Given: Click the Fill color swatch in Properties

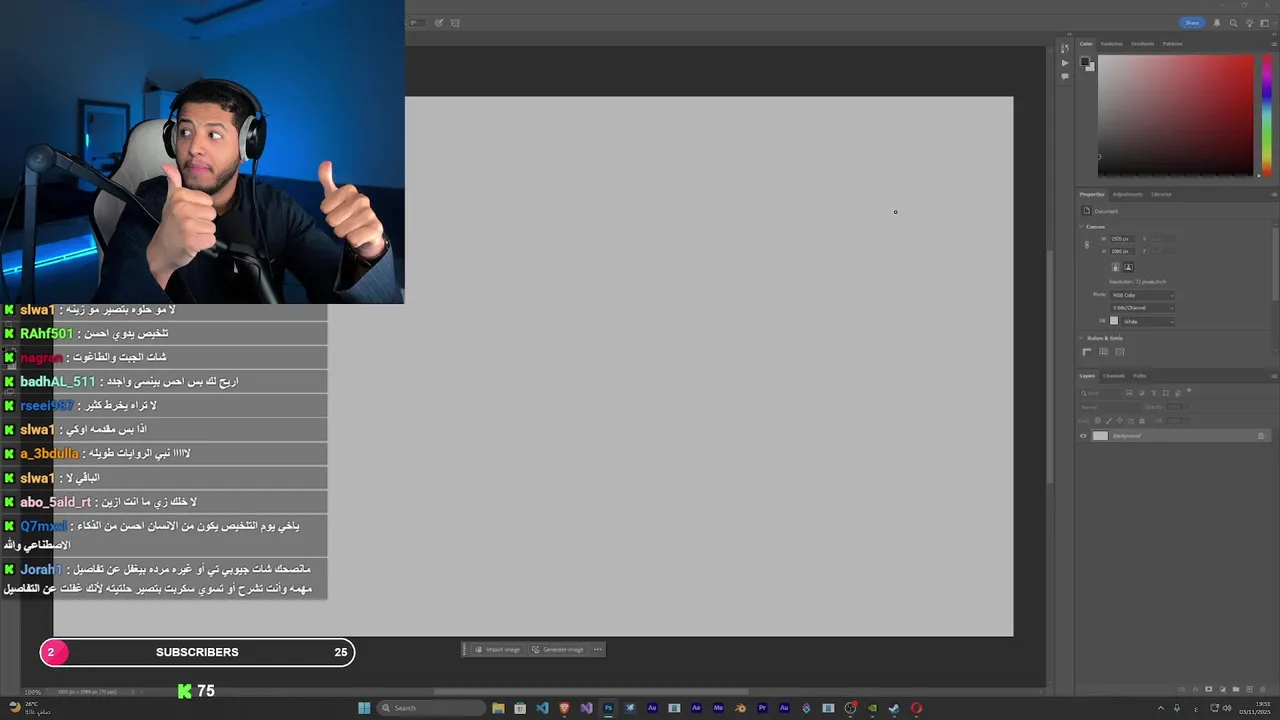Looking at the screenshot, I should (x=1114, y=321).
